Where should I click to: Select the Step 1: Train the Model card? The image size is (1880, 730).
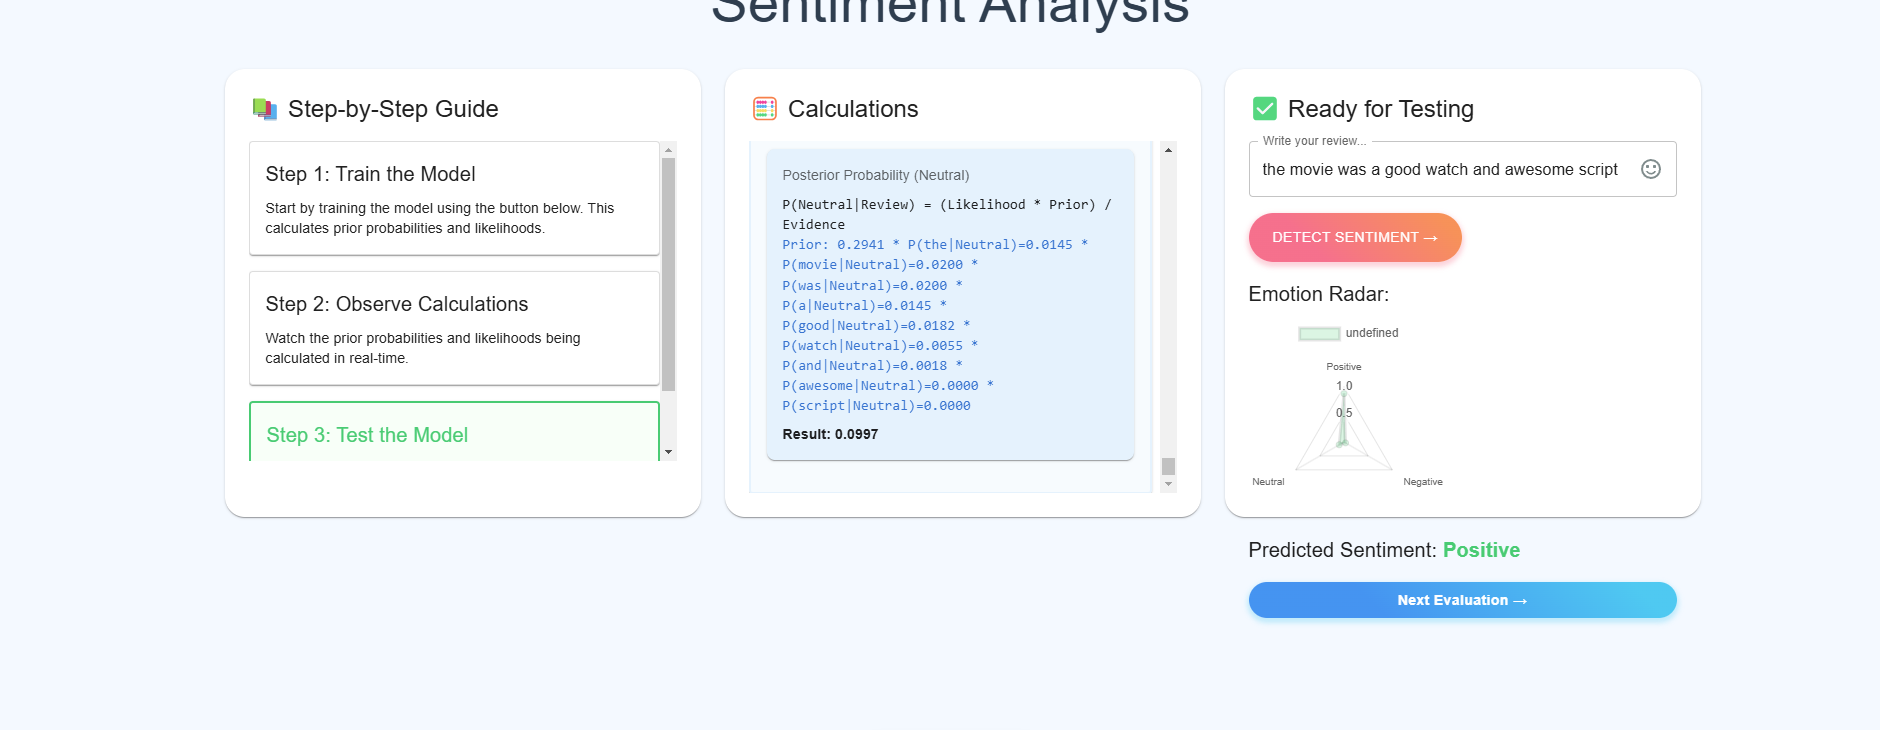pyautogui.click(x=454, y=199)
